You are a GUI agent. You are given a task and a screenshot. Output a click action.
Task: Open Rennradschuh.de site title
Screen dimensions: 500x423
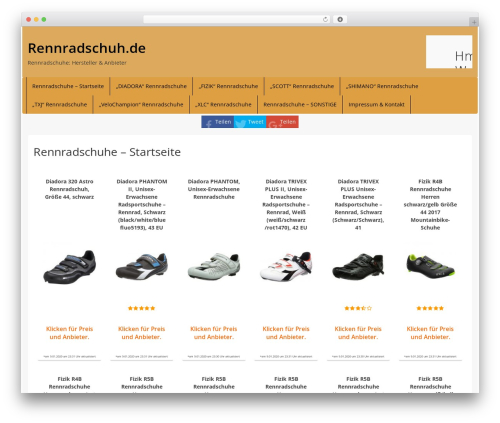[87, 48]
